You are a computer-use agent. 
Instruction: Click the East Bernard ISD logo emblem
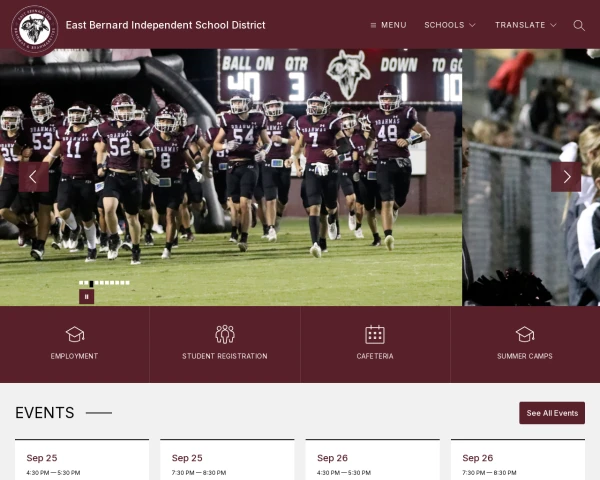pyautogui.click(x=34, y=28)
